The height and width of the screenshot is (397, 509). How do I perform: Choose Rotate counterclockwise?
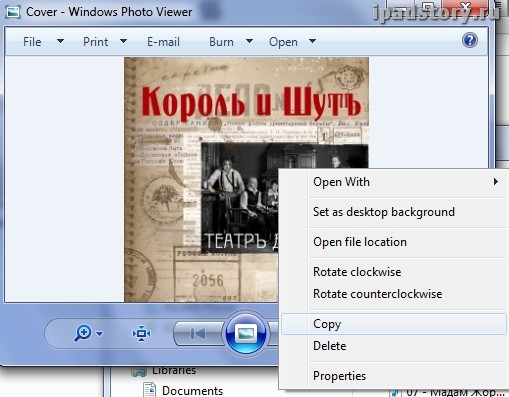[394, 294]
